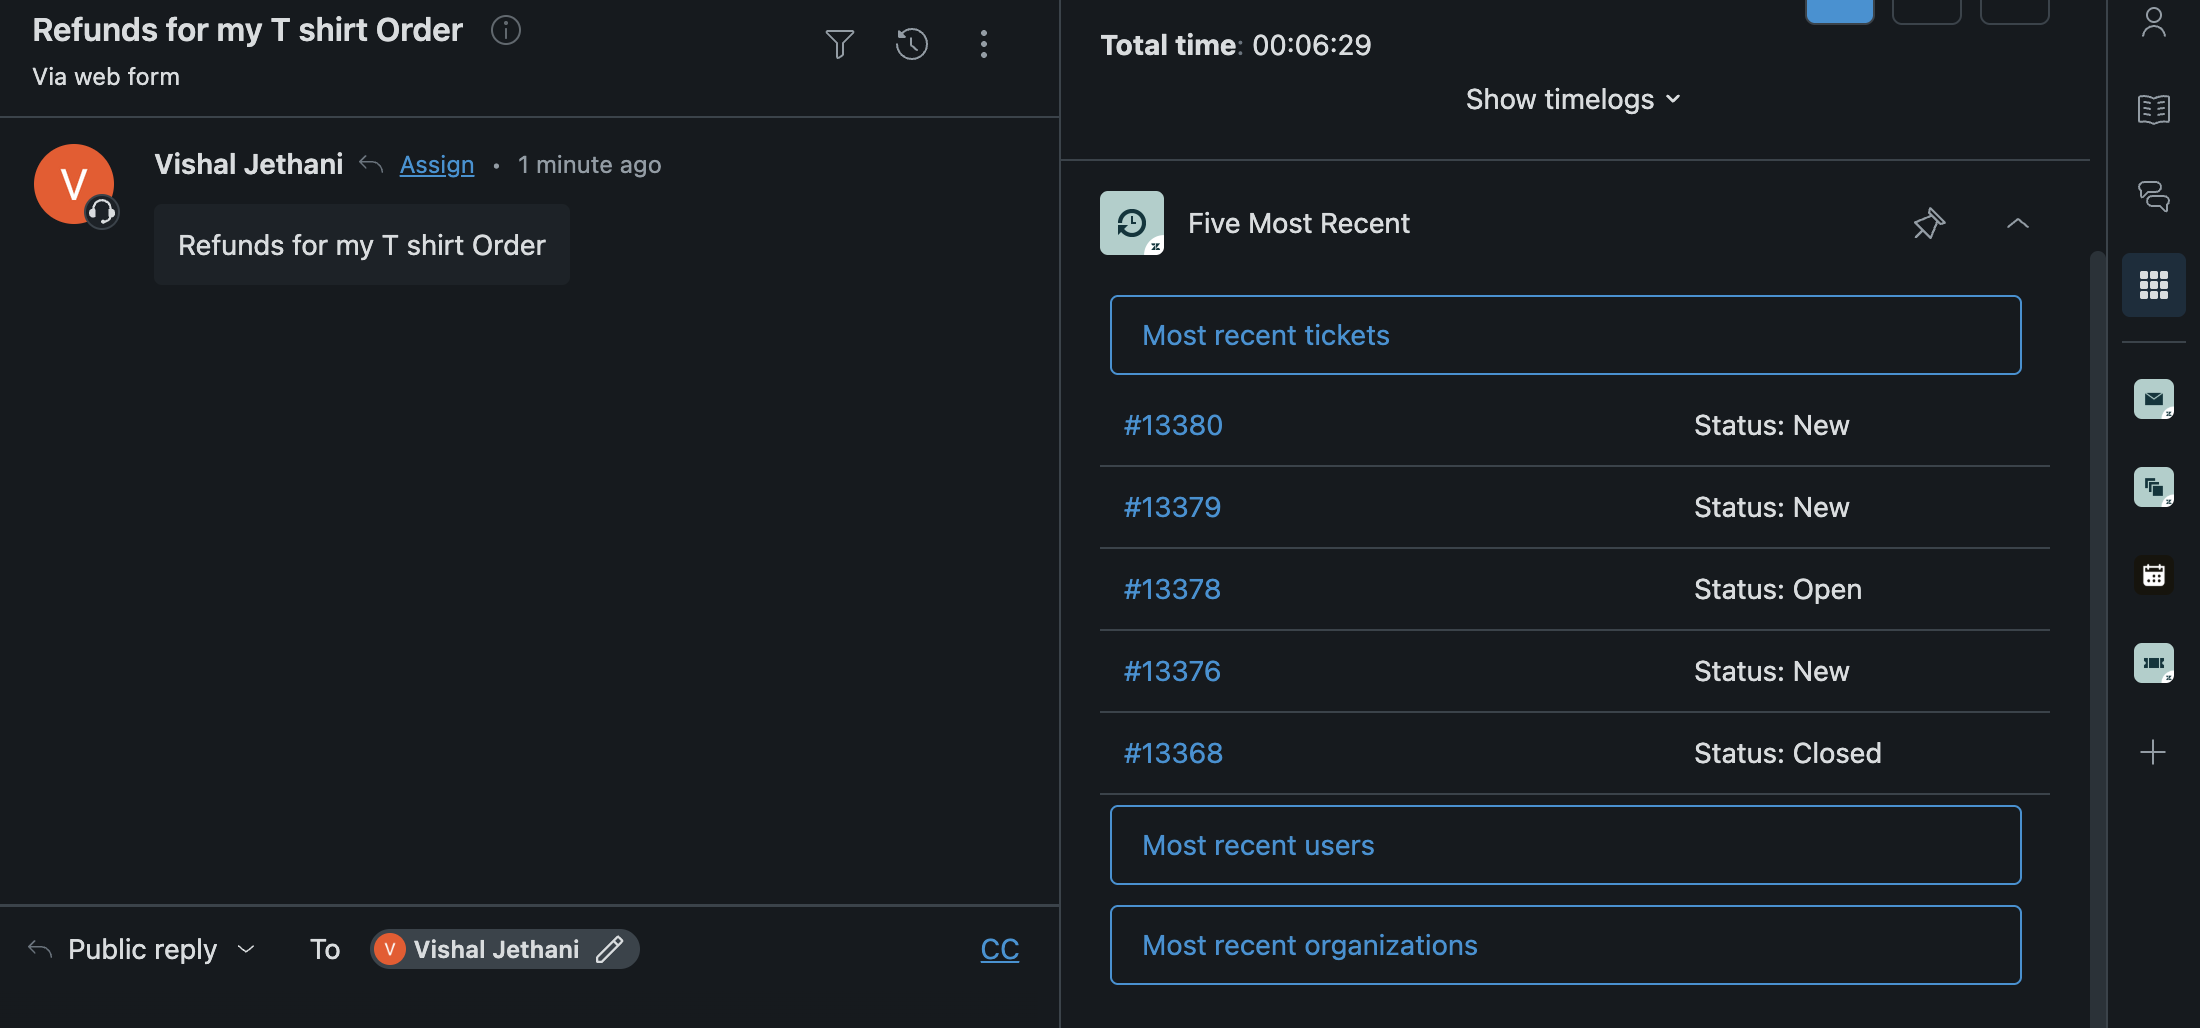Click the CC link in reply bar
The height and width of the screenshot is (1028, 2200).
click(999, 949)
